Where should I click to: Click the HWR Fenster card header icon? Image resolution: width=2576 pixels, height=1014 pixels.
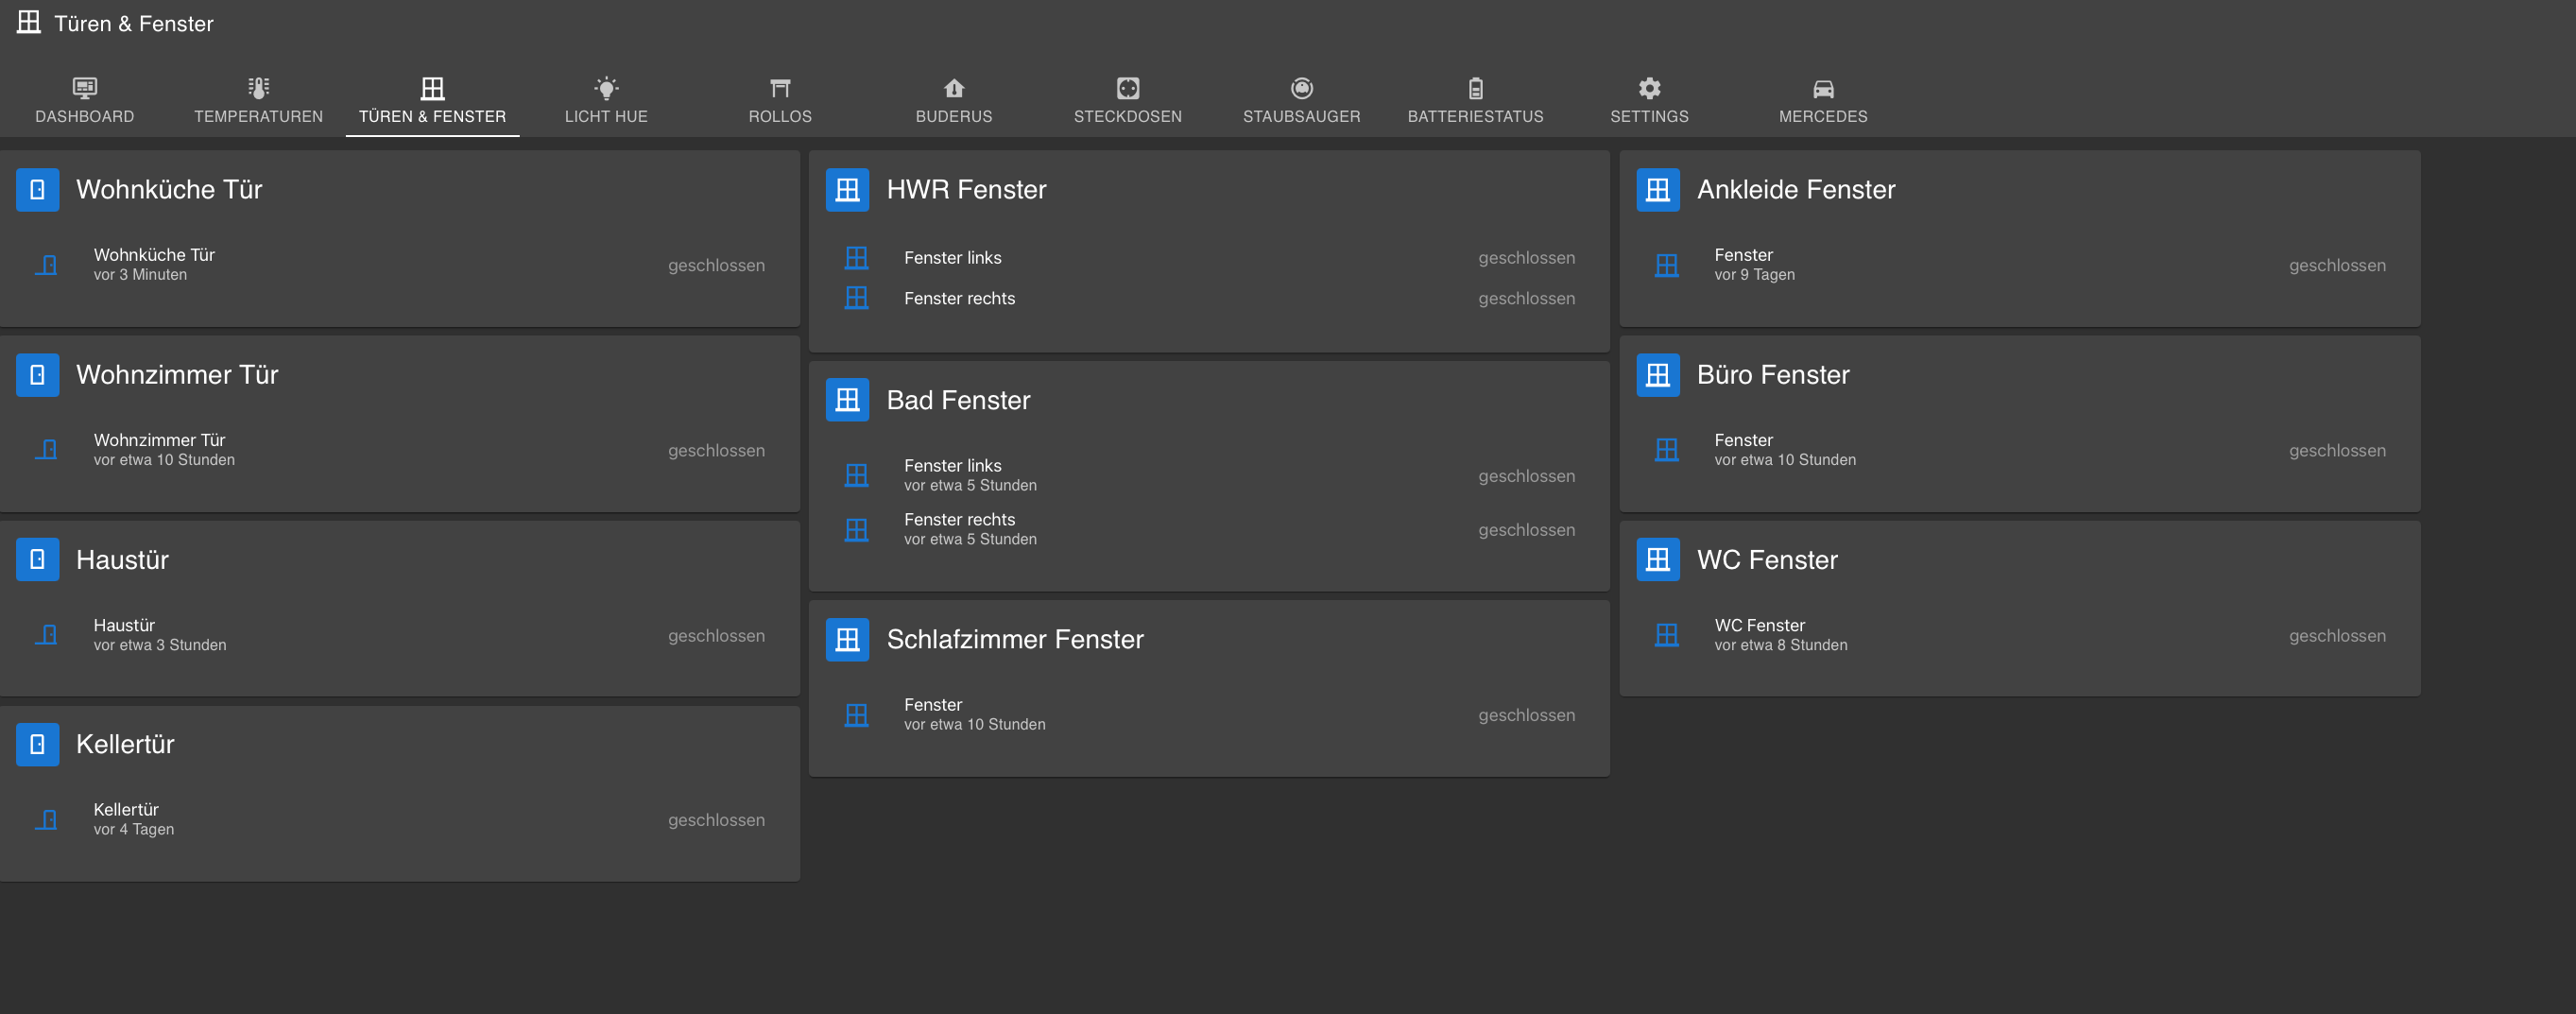coord(847,189)
